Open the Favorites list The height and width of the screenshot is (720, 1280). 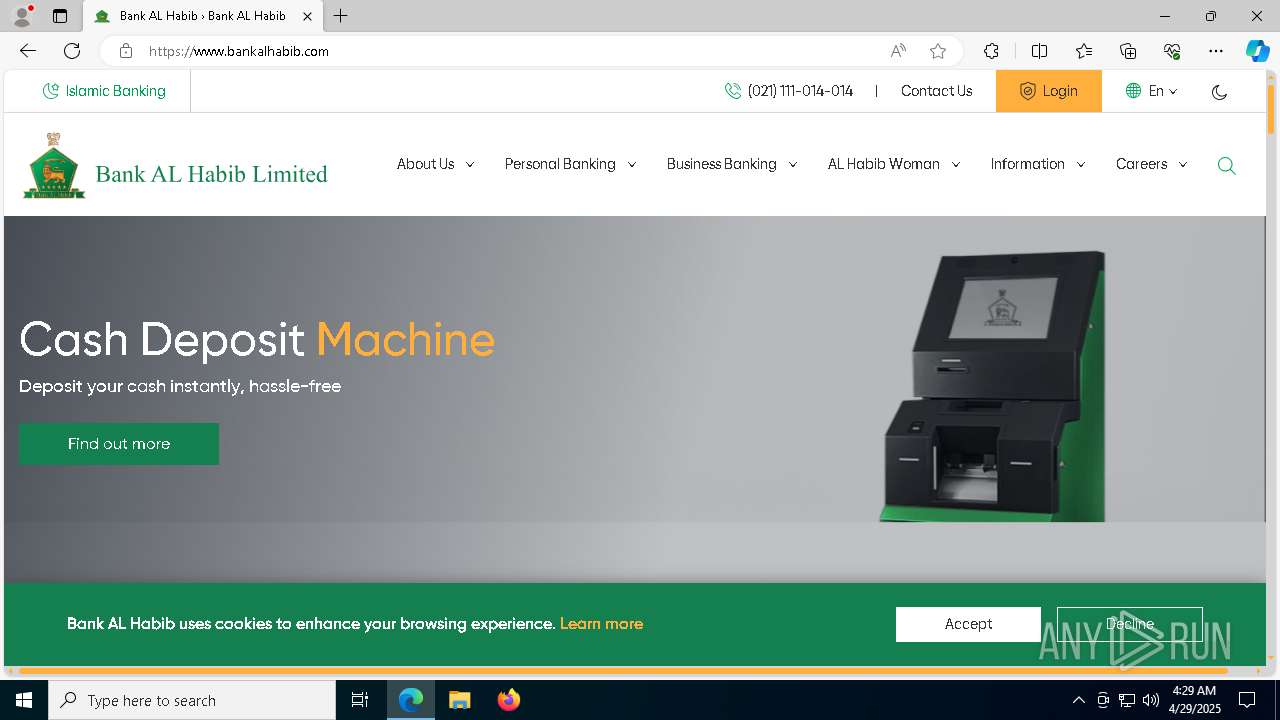coord(1084,51)
